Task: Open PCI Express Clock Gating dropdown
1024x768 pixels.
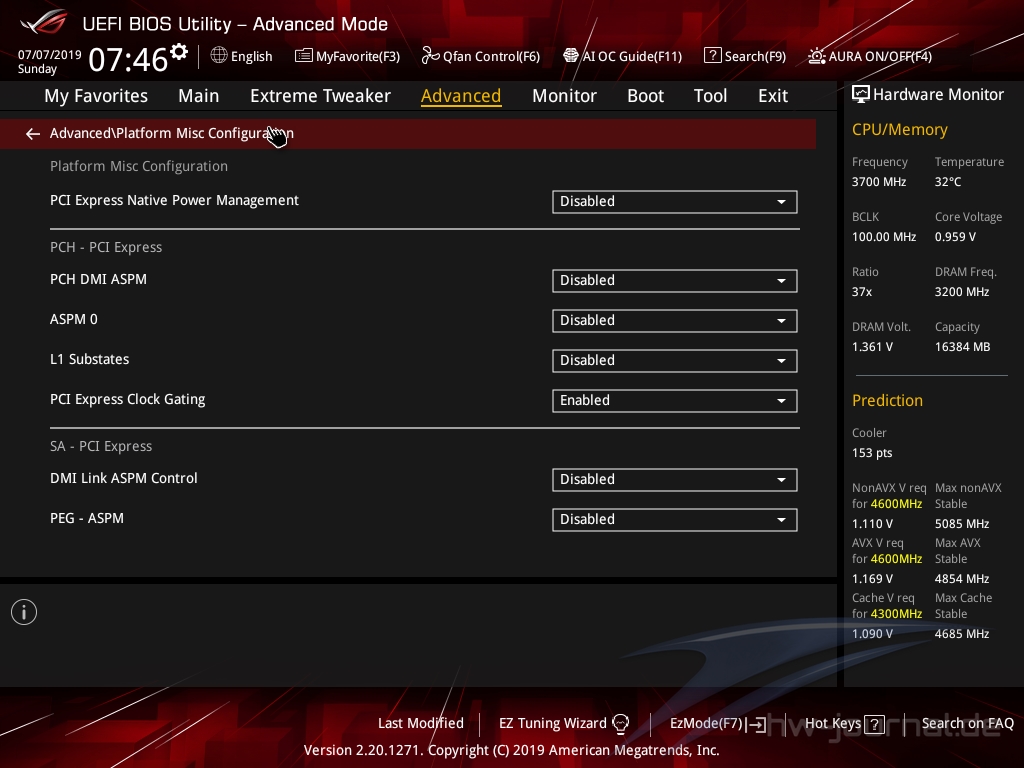Action: (x=675, y=401)
